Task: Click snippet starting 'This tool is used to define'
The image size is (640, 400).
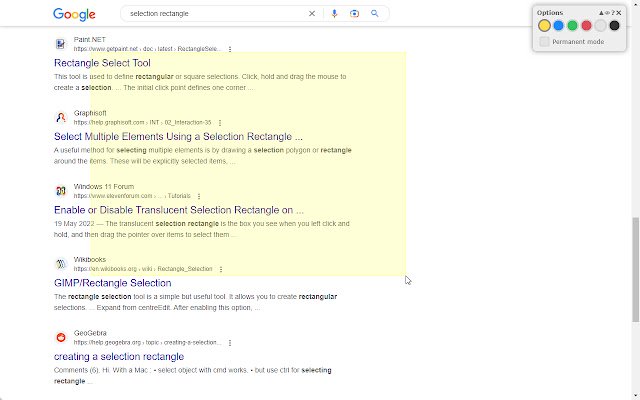Action: (x=200, y=82)
